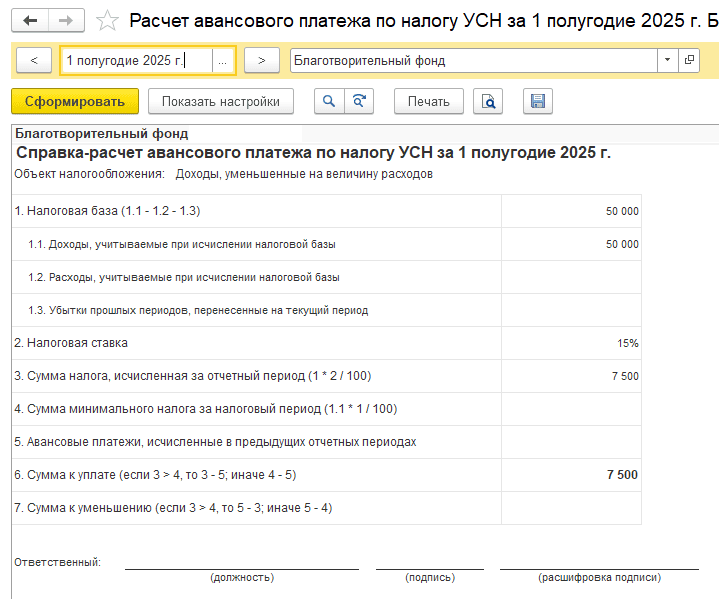
Task: Click the Find next icon
Action: 358,101
